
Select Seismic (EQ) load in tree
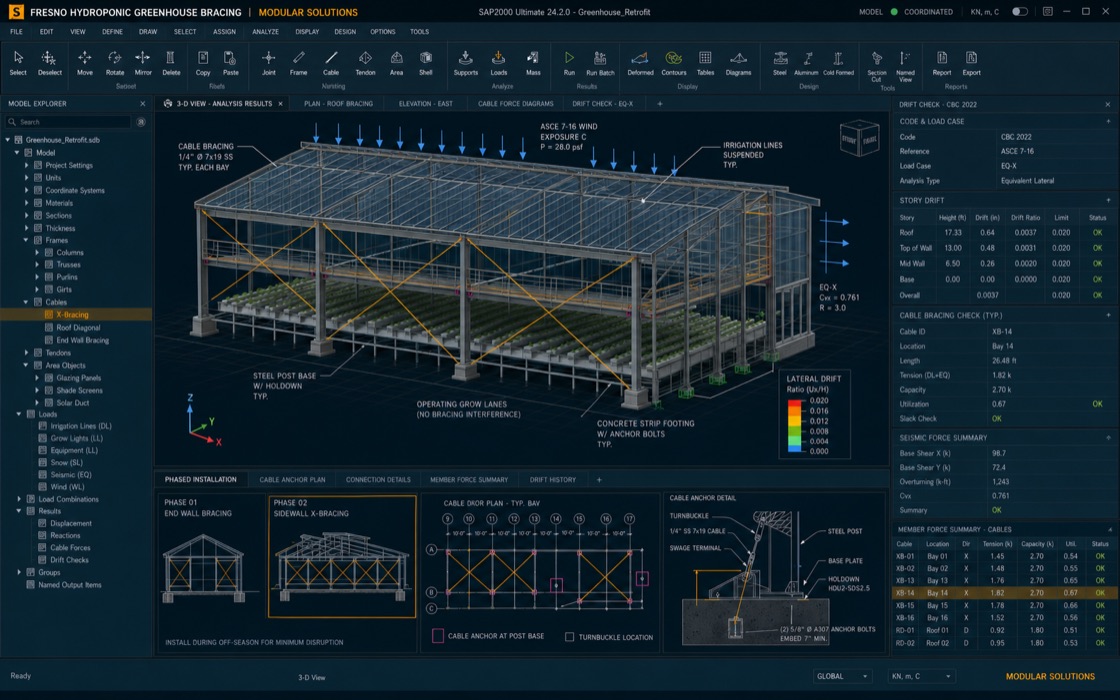pyautogui.click(x=71, y=474)
